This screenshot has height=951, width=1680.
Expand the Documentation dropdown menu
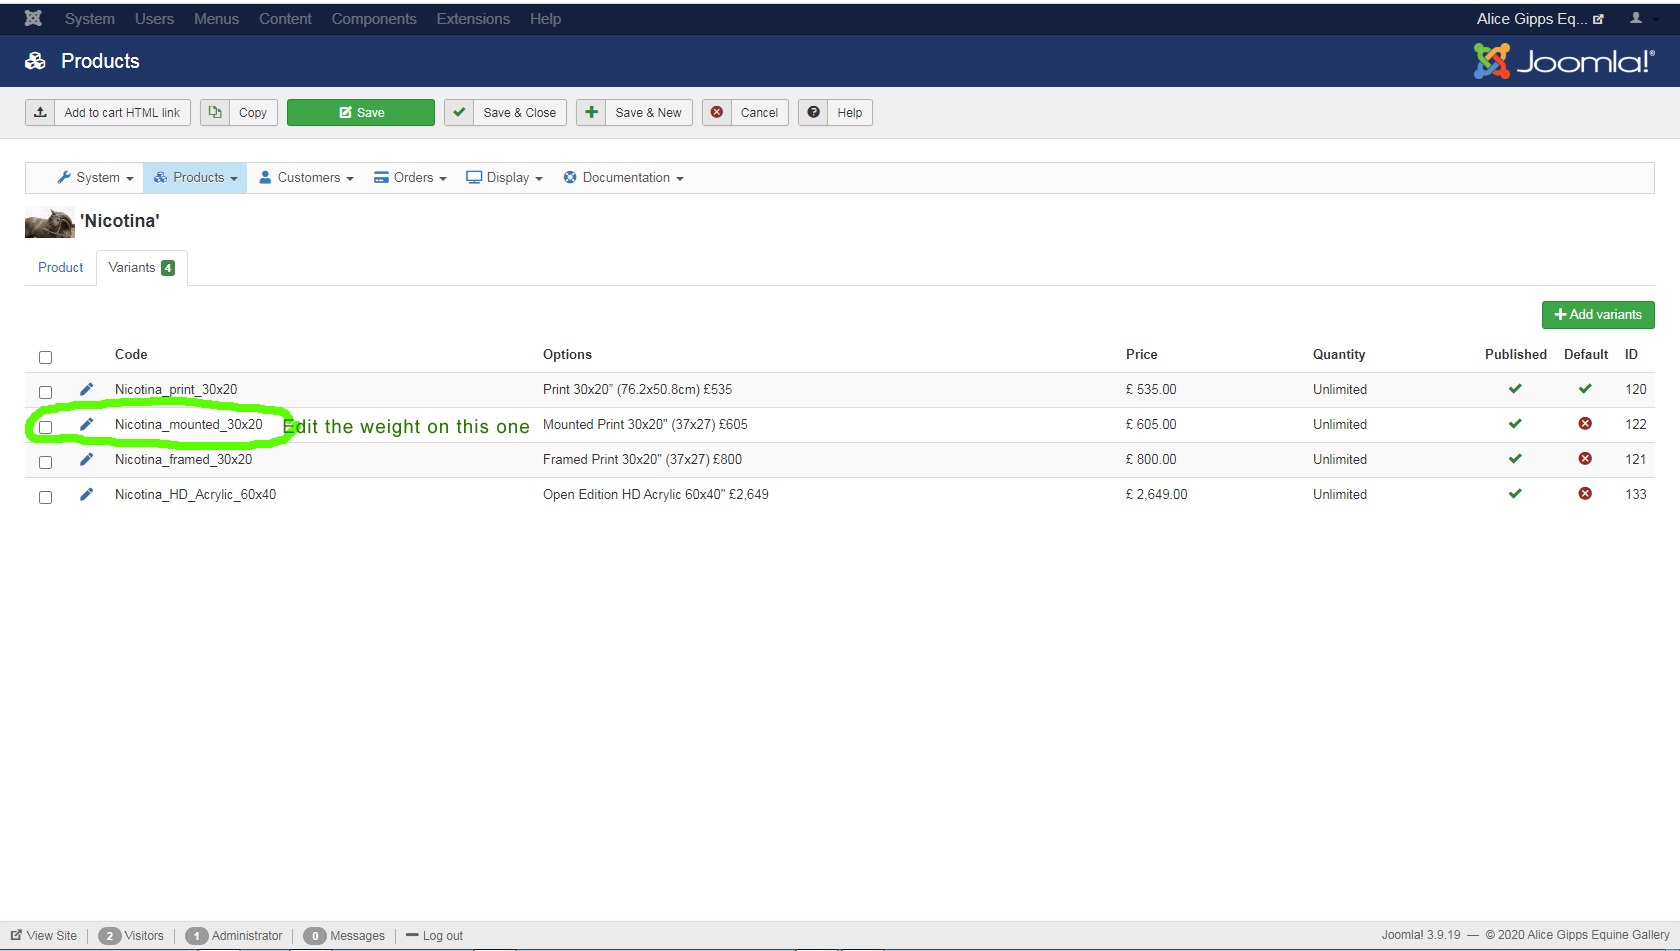point(624,178)
